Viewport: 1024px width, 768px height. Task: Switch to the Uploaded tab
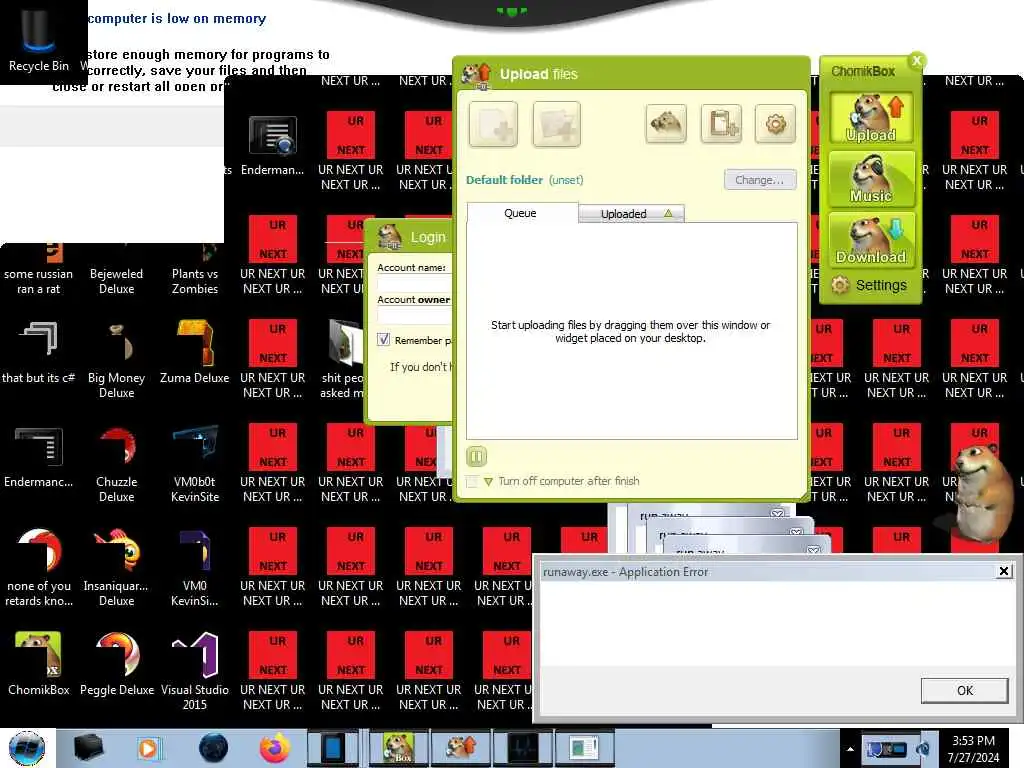(x=631, y=214)
